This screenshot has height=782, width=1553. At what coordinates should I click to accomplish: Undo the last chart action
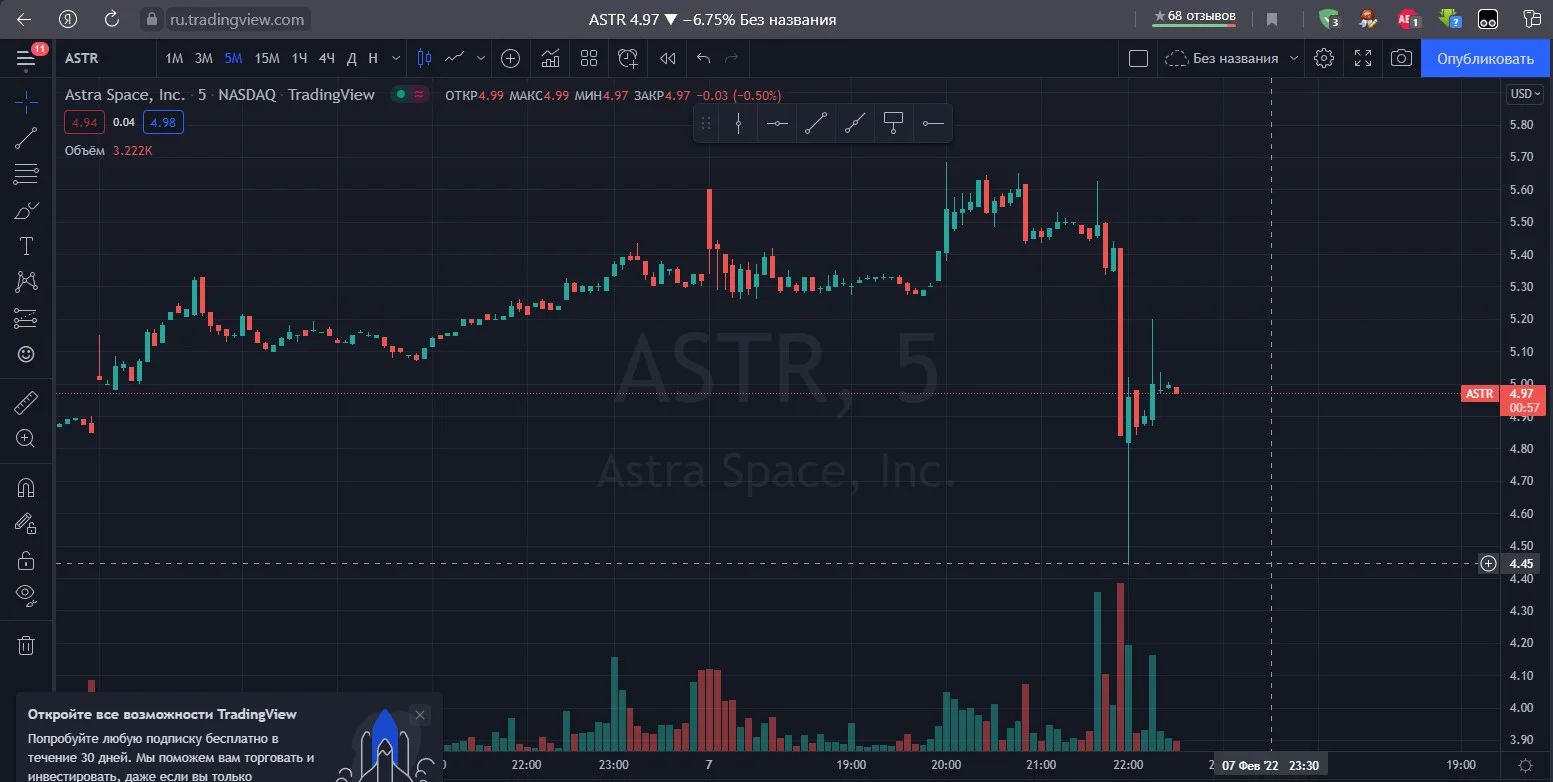703,59
